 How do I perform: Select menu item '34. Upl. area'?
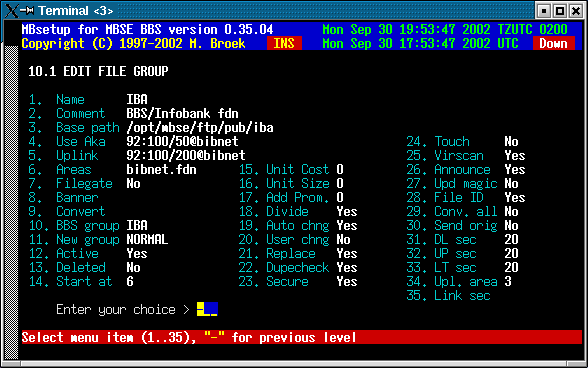click(x=452, y=281)
